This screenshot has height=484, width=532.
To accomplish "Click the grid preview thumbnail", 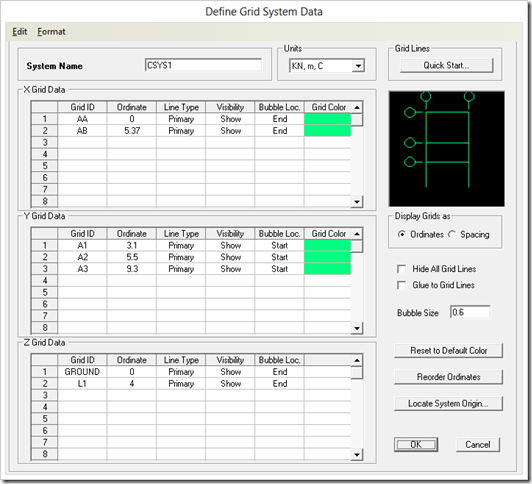I will point(446,149).
